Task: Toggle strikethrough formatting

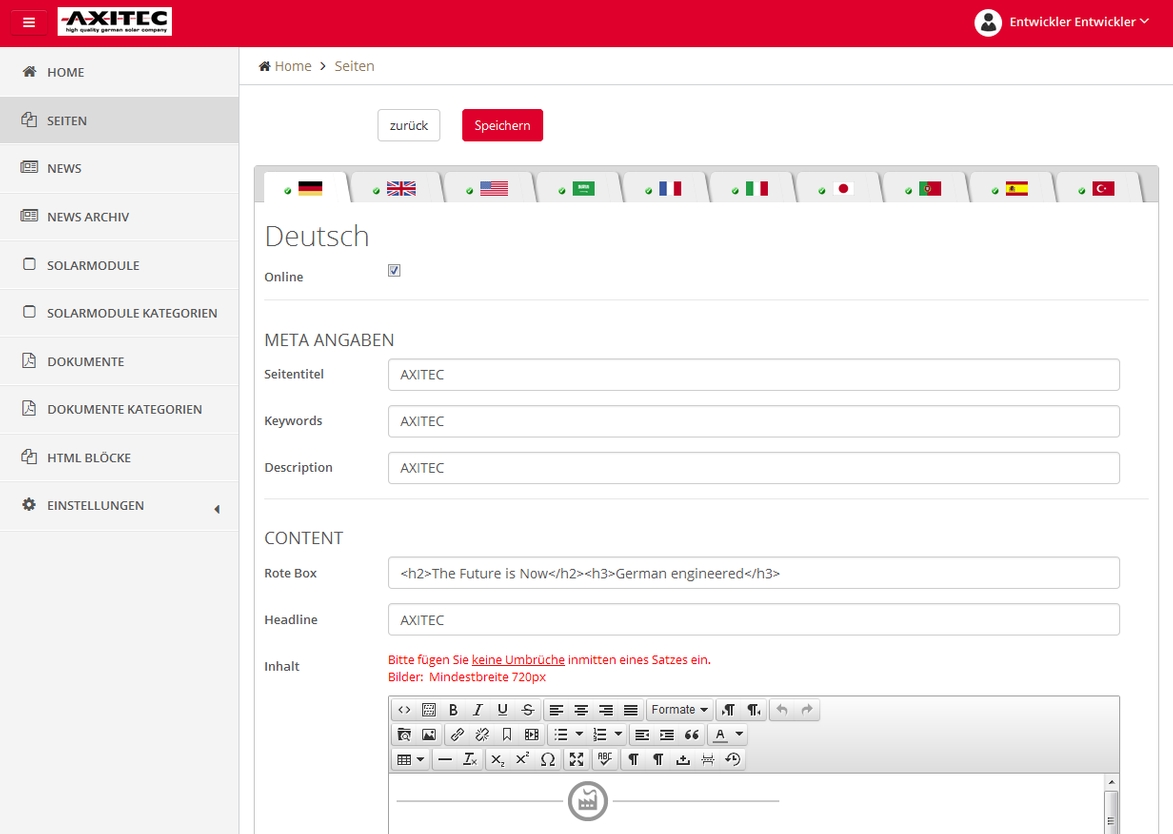Action: click(527, 710)
